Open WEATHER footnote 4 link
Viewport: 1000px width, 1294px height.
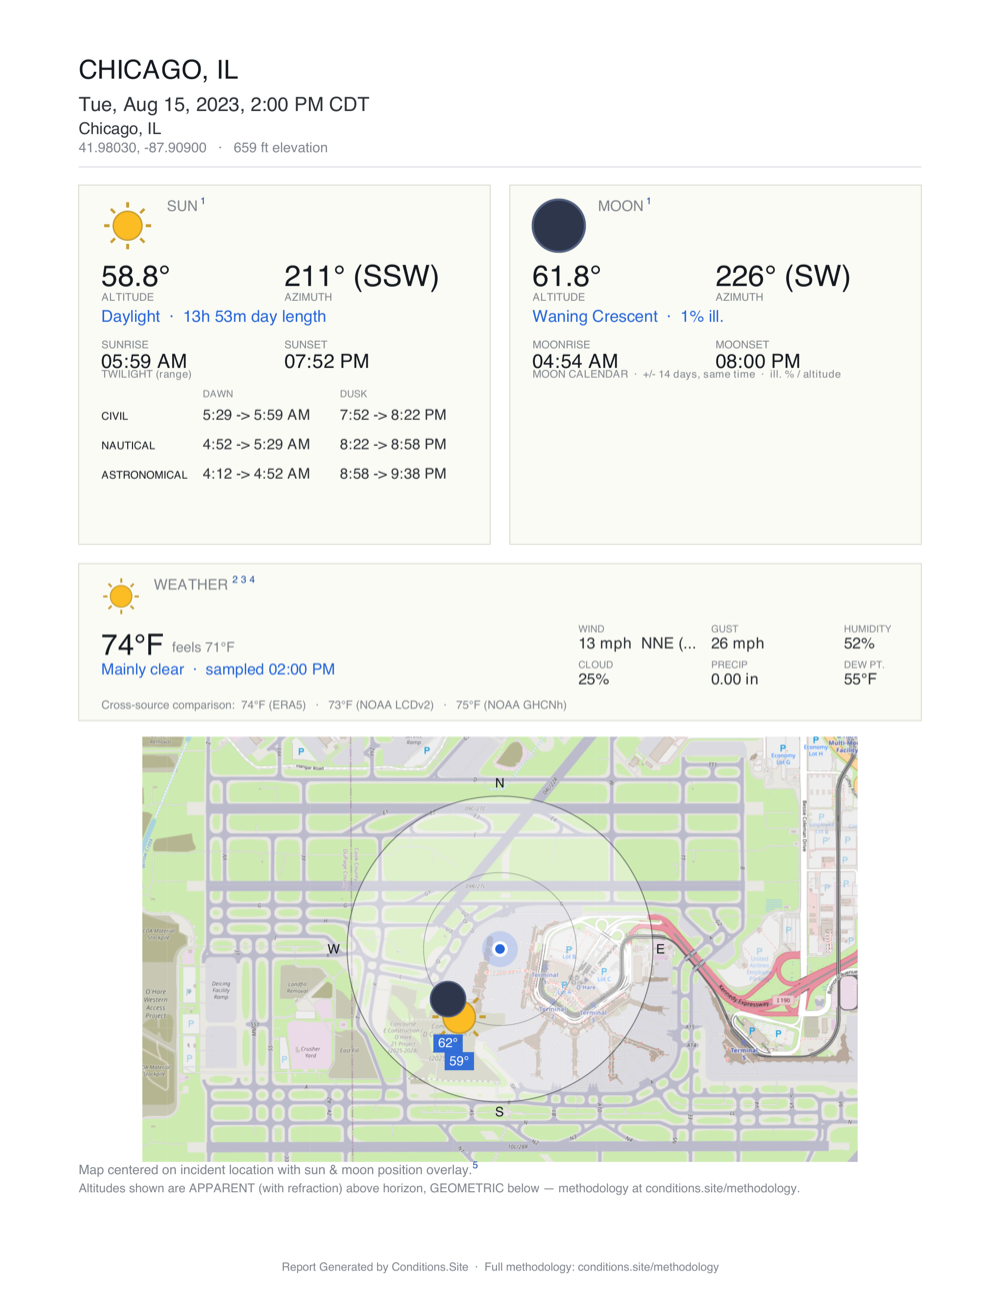point(252,579)
